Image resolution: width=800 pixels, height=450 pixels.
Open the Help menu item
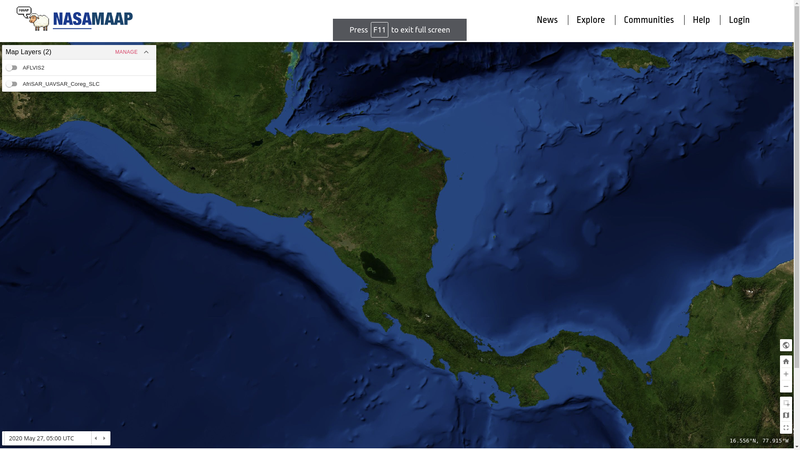[701, 20]
